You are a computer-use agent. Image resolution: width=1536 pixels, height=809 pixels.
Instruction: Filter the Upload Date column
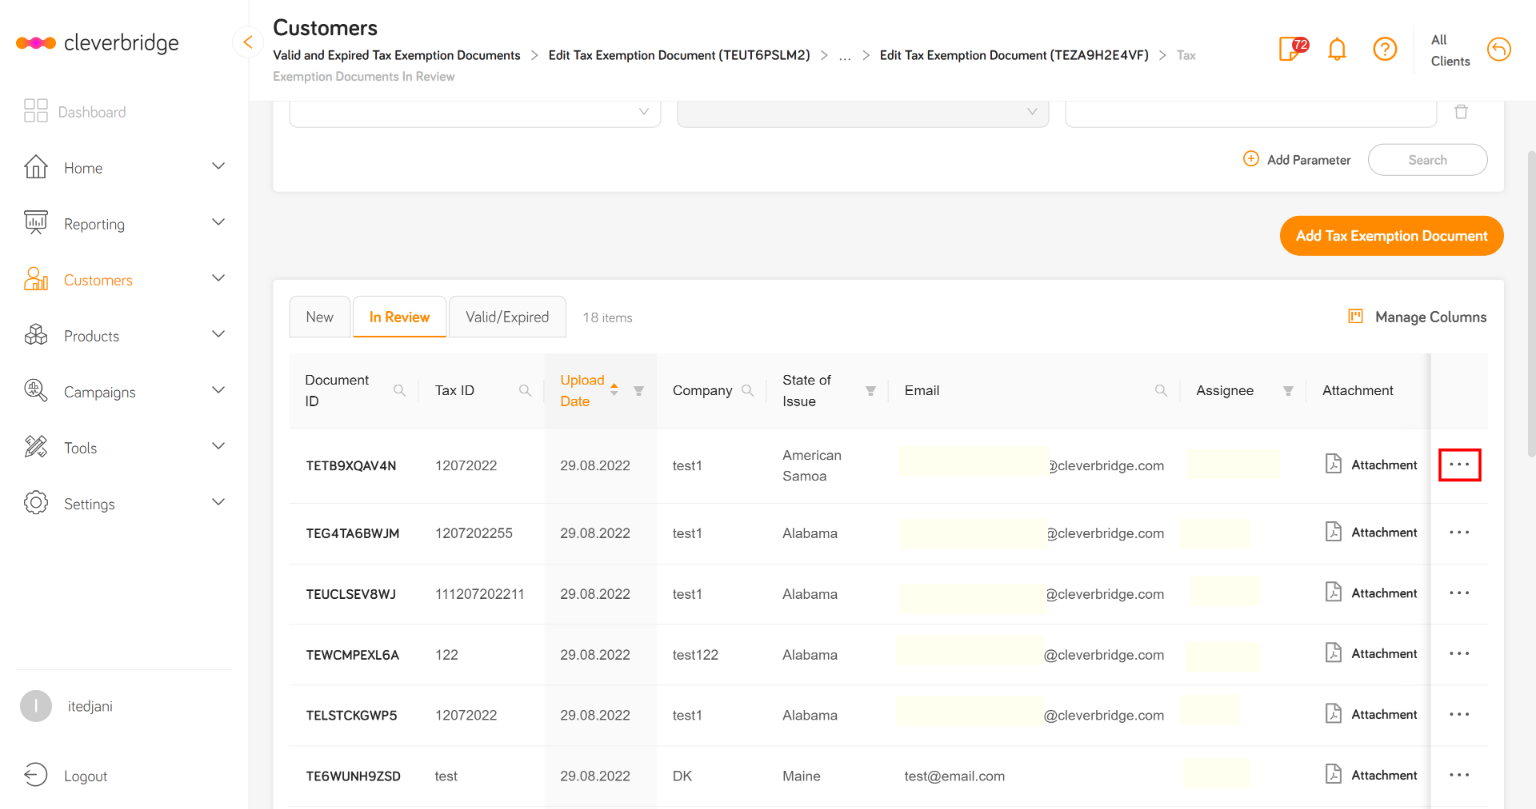(638, 391)
